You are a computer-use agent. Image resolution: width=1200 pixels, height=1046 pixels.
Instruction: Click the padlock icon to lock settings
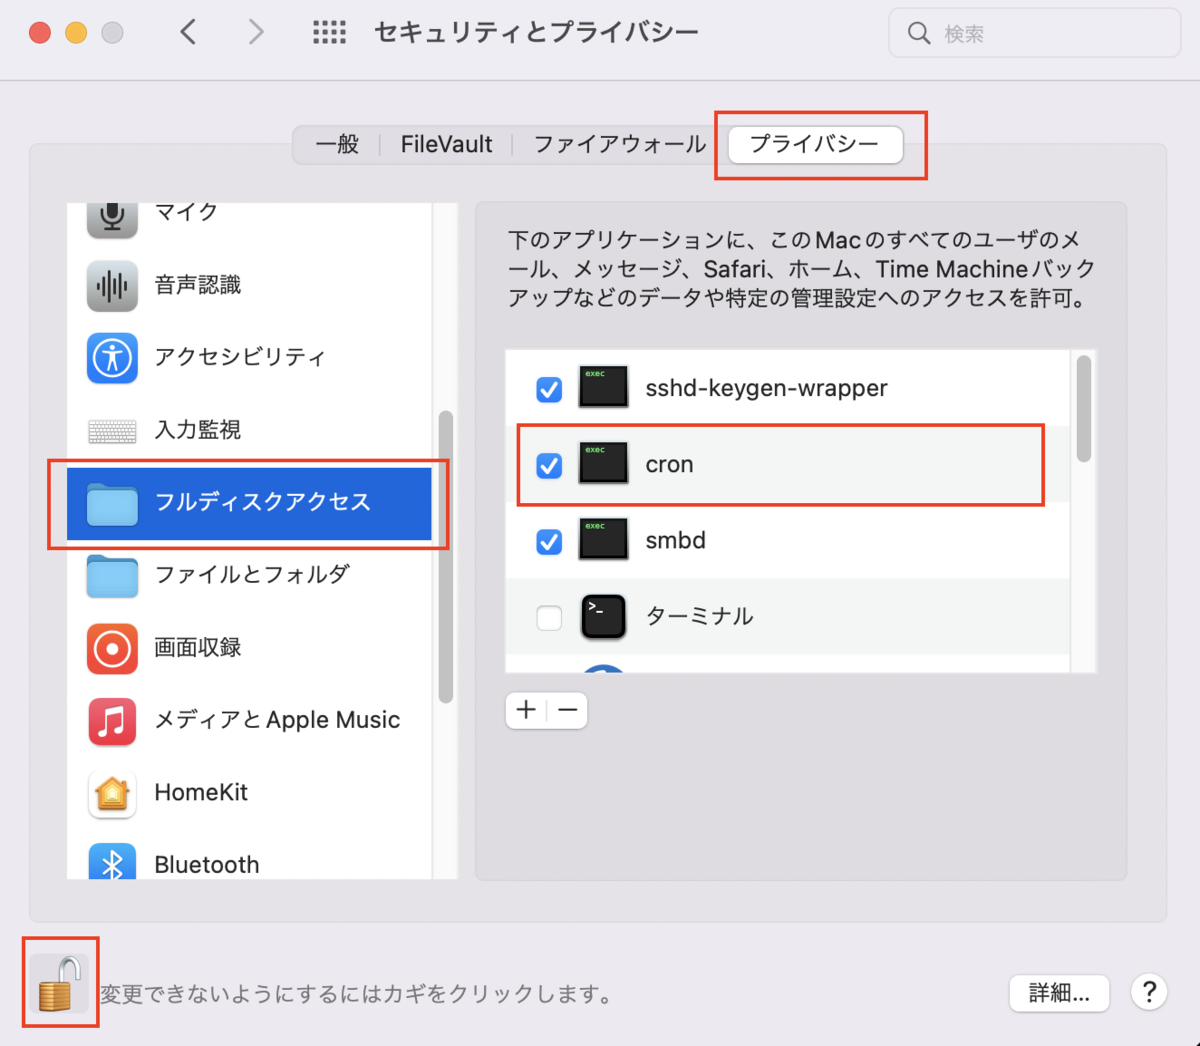point(59,983)
